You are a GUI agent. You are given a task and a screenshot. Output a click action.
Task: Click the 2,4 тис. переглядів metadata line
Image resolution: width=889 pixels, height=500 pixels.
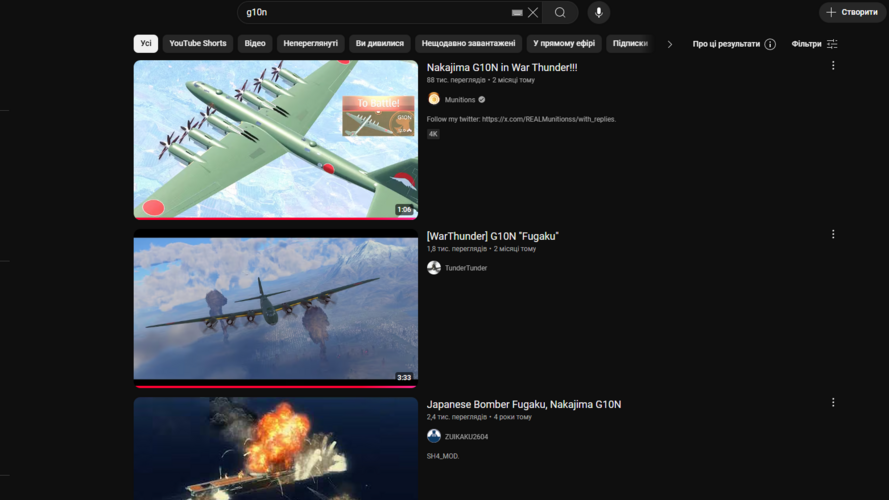479,417
